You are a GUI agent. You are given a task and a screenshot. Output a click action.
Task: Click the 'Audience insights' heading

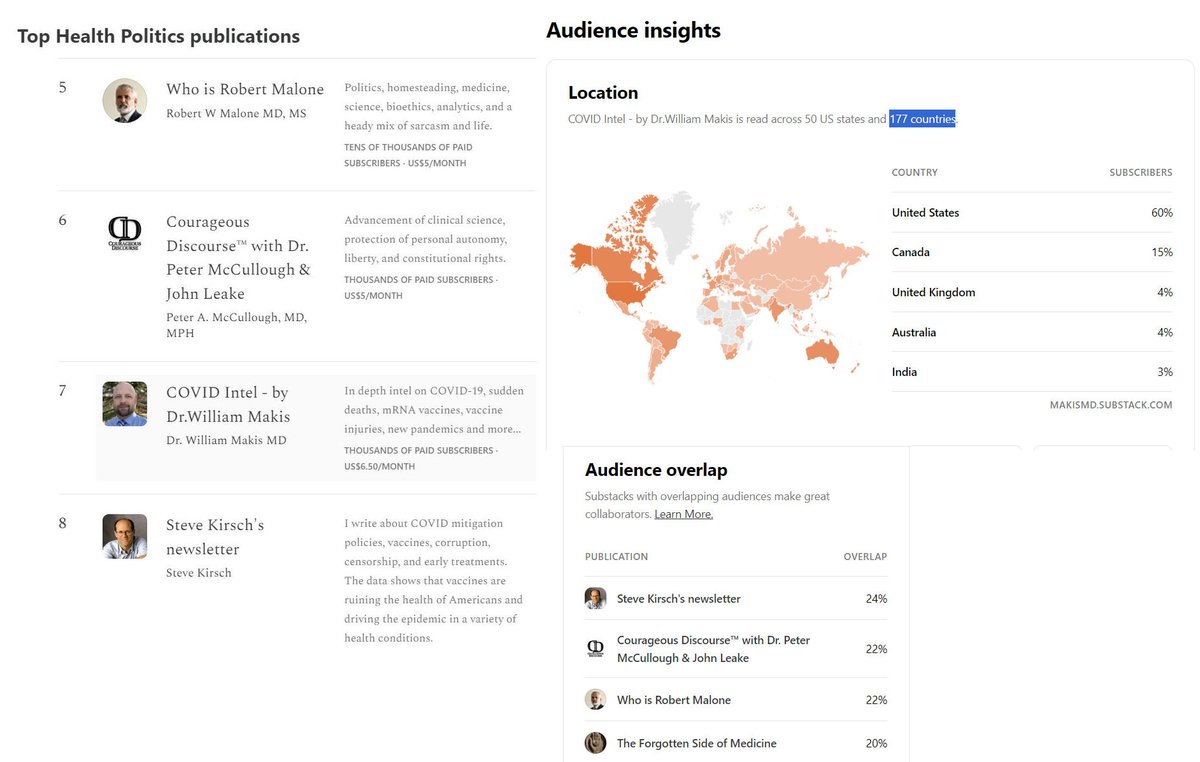pyautogui.click(x=633, y=30)
